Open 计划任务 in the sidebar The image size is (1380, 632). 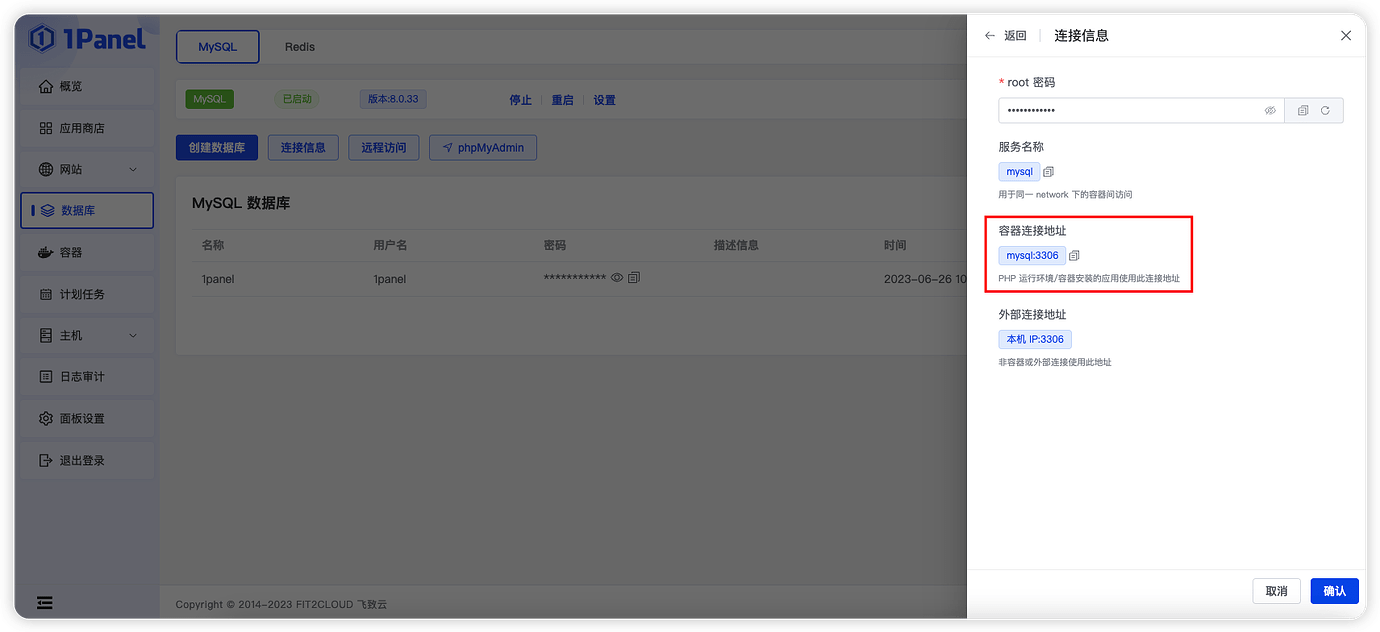pos(87,294)
